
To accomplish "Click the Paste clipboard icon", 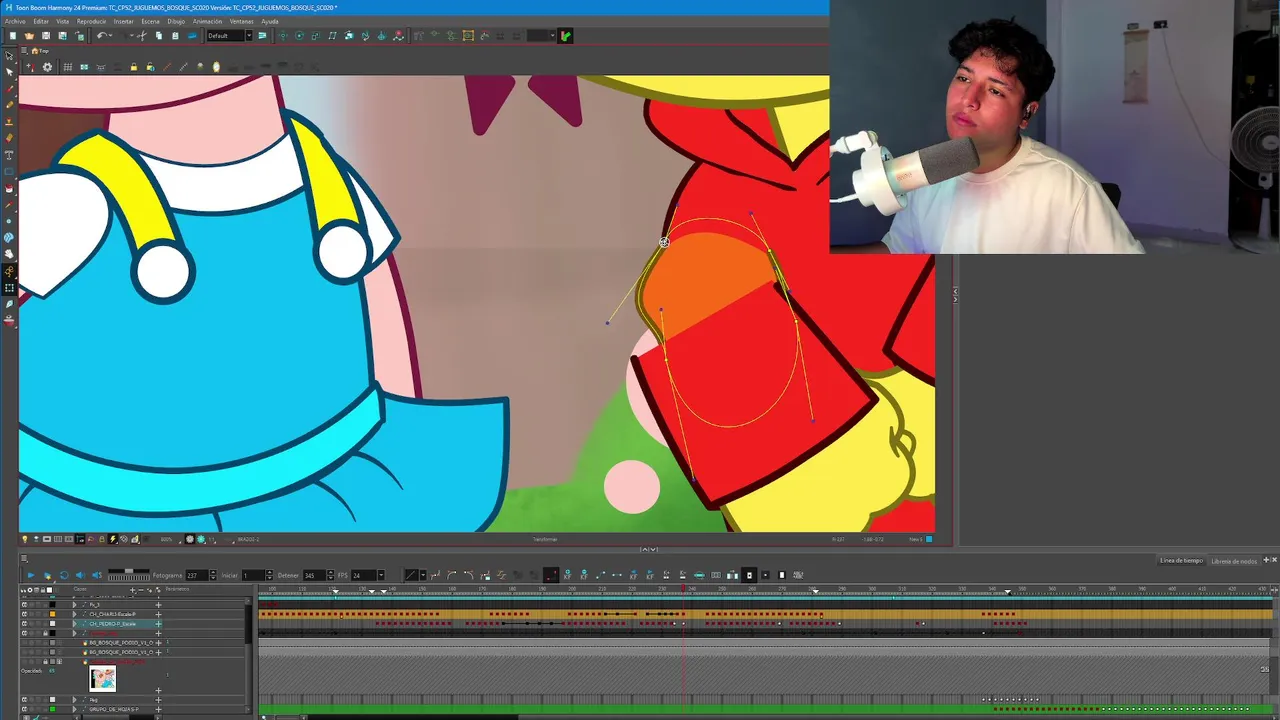I will coord(175,36).
